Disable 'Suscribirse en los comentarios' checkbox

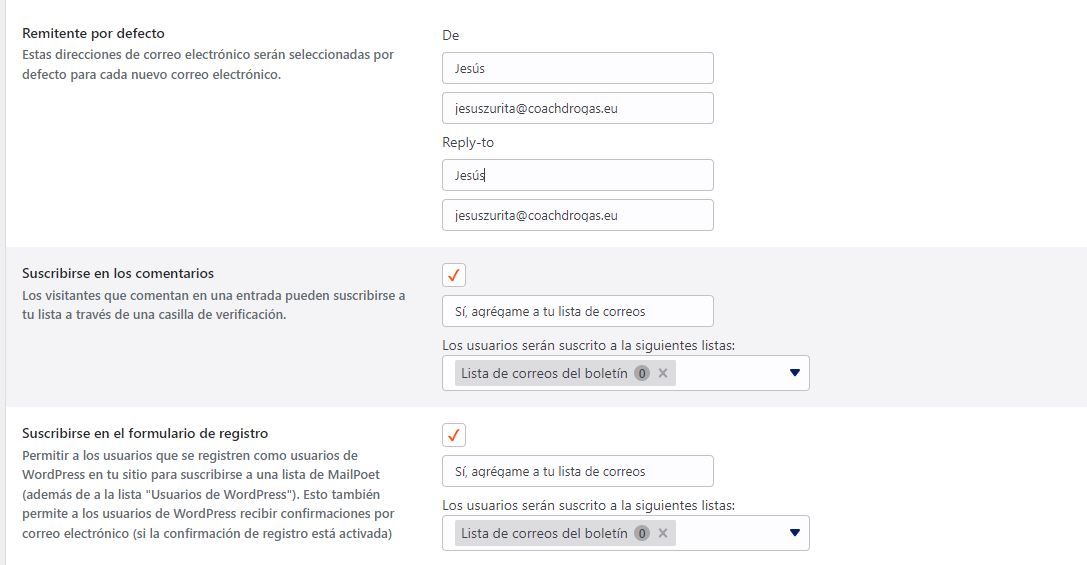click(454, 275)
